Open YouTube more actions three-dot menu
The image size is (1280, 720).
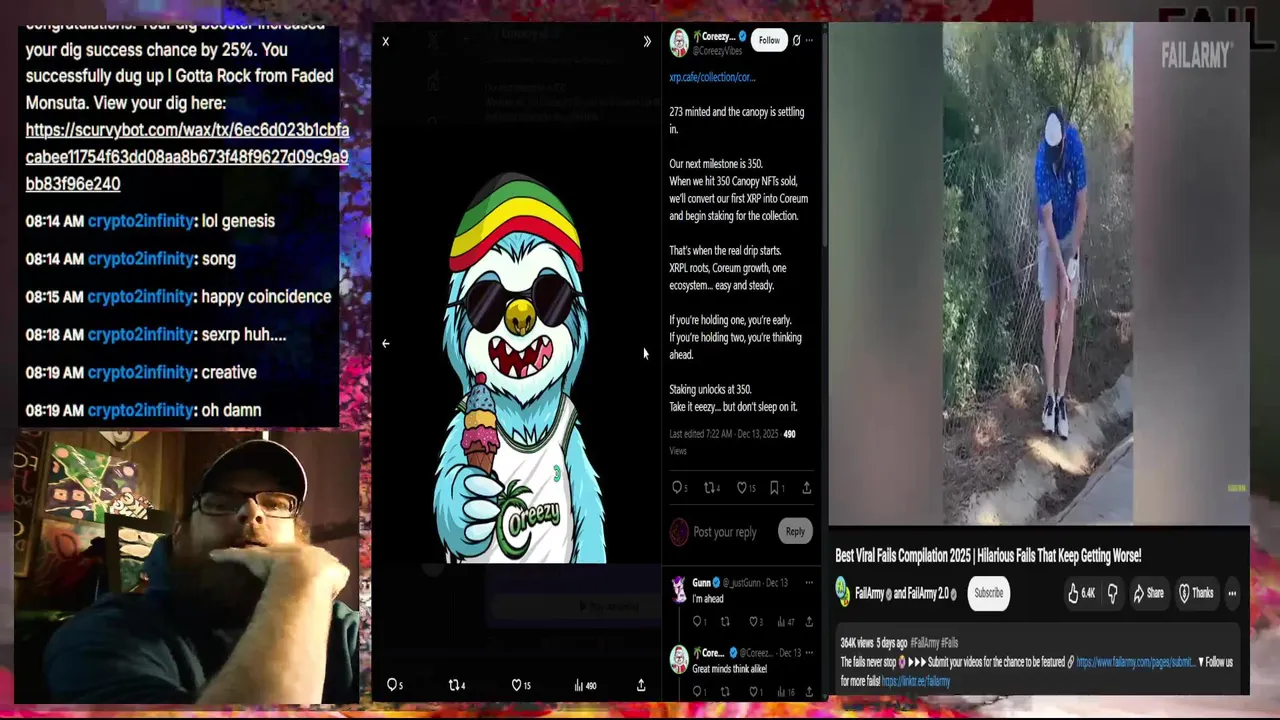coord(1232,593)
